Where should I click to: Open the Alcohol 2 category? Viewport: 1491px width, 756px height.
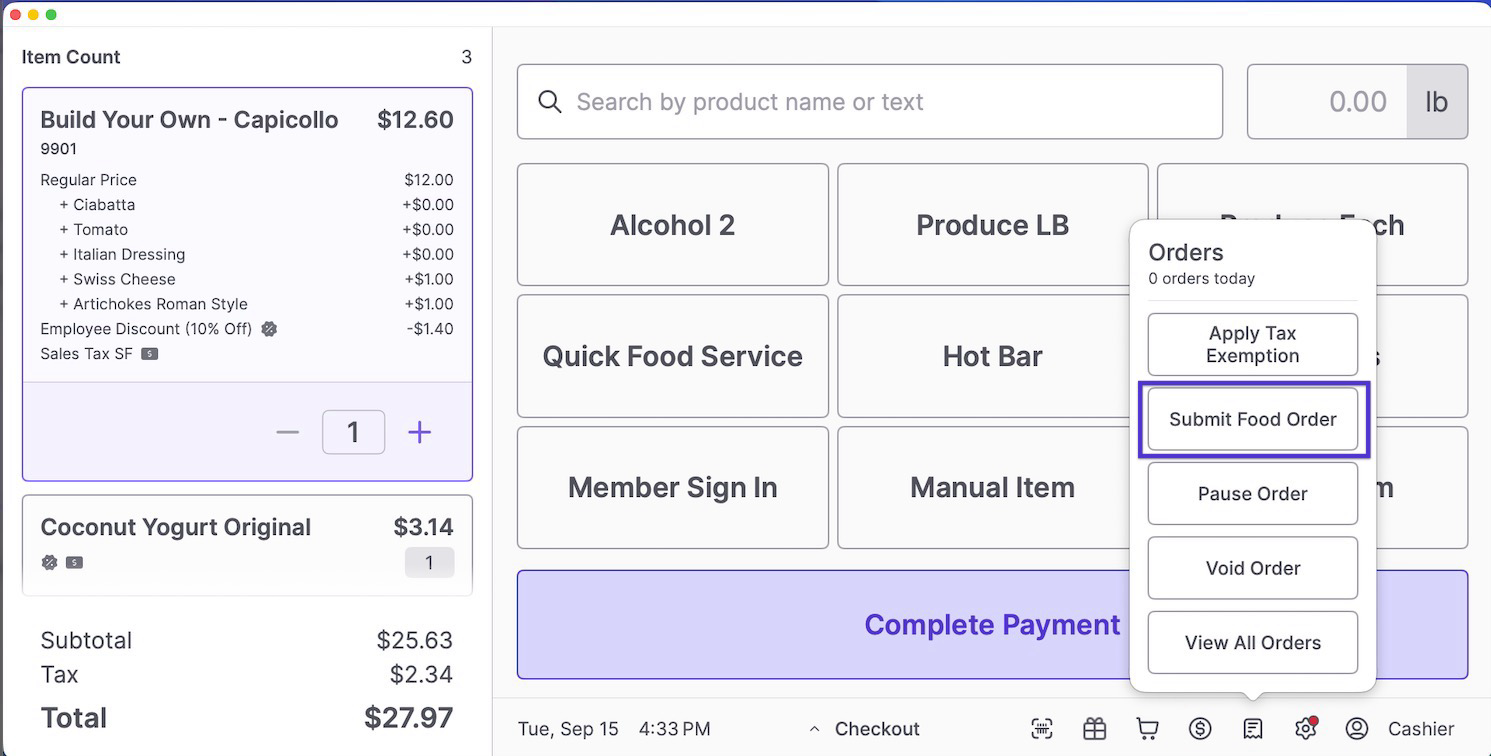pyautogui.click(x=673, y=225)
